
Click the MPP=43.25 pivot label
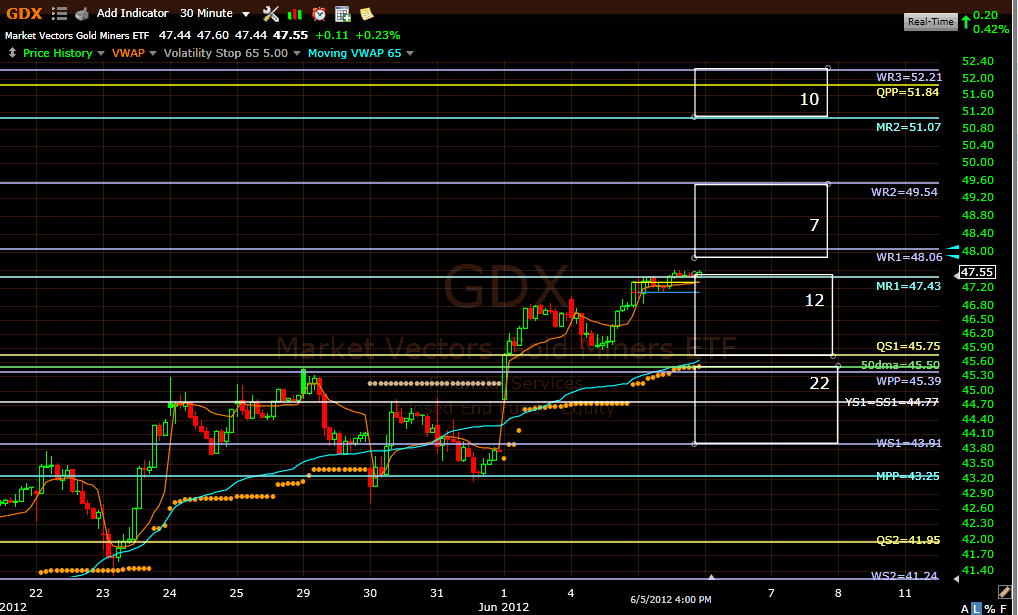point(908,477)
